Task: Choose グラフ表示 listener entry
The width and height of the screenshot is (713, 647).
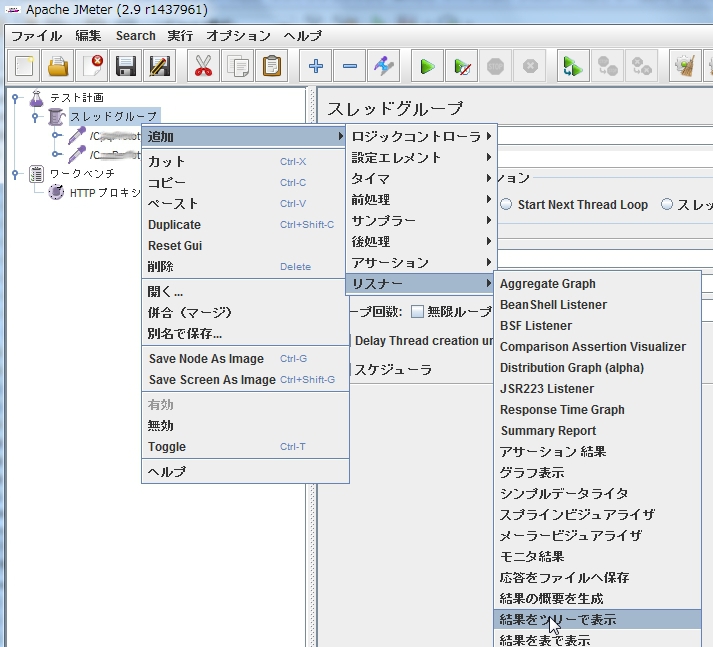Action: [x=598, y=472]
